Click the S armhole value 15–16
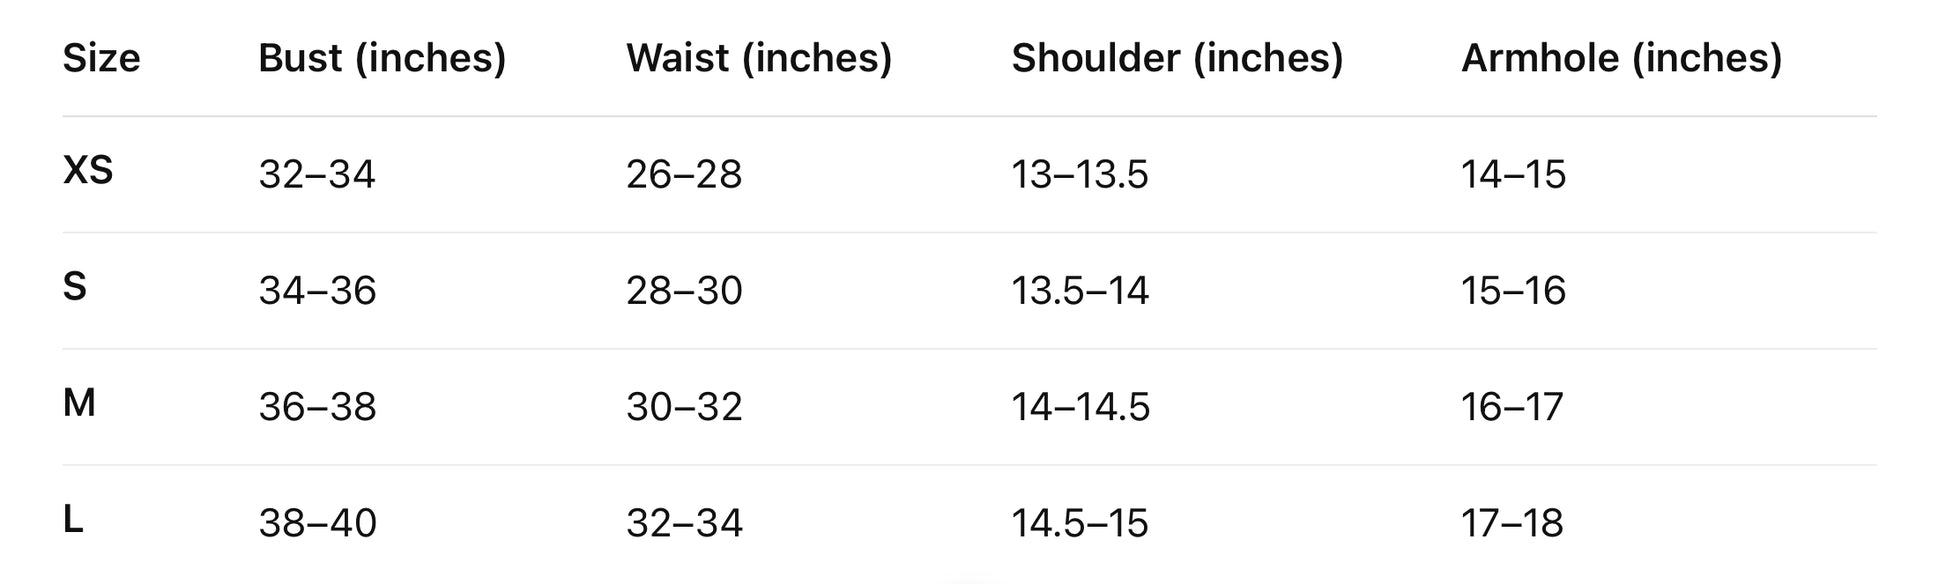The height and width of the screenshot is (584, 1946). 1513,290
